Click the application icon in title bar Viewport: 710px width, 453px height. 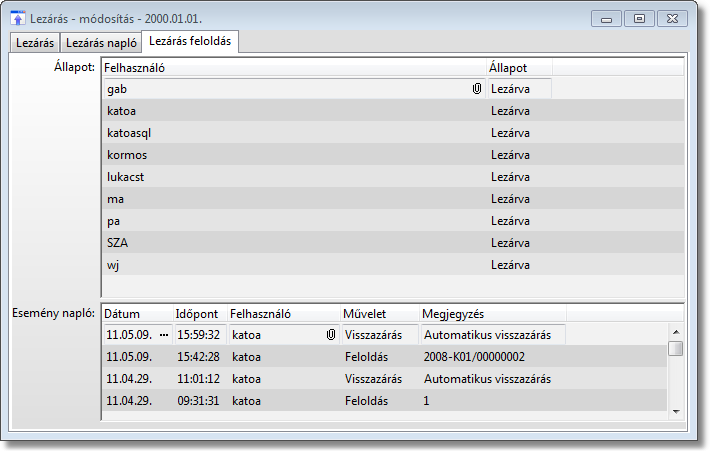tap(18, 19)
